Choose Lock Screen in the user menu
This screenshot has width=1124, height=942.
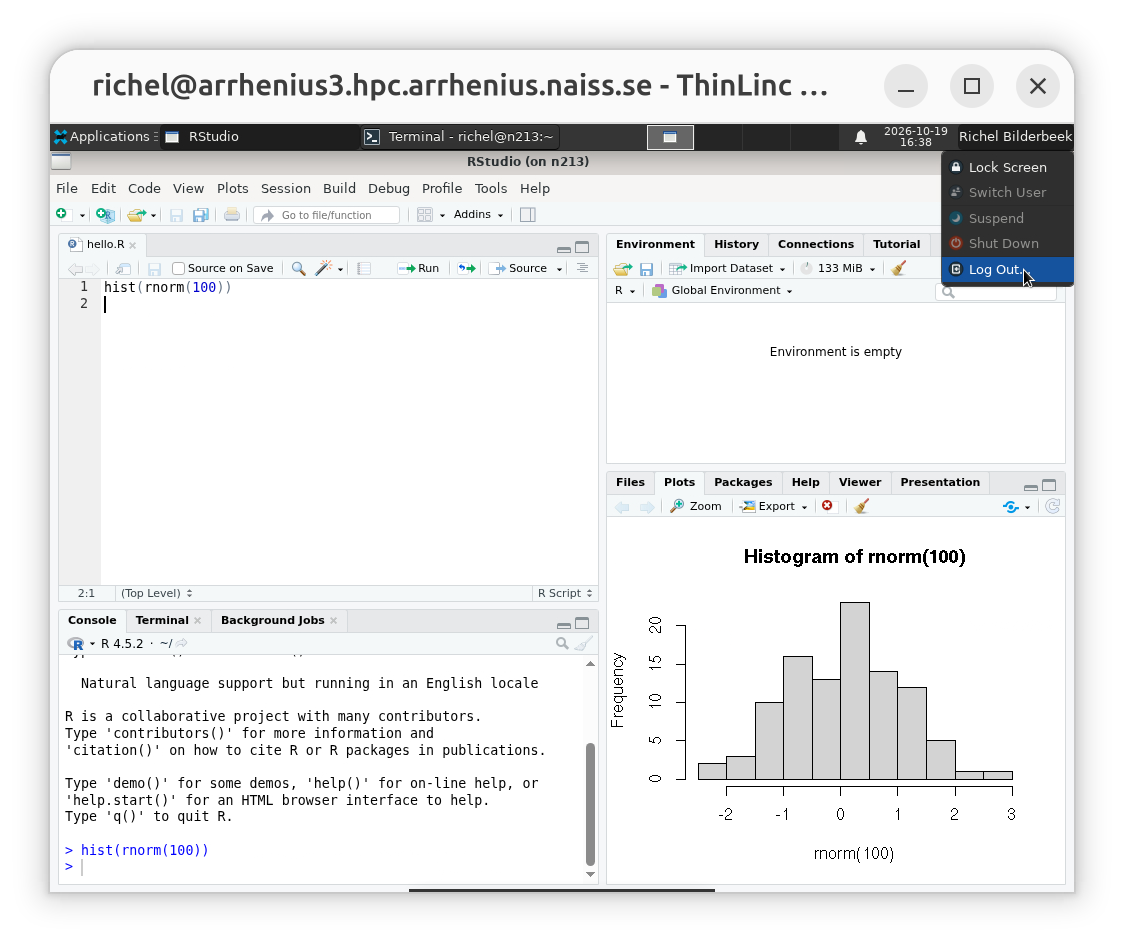pos(1007,167)
